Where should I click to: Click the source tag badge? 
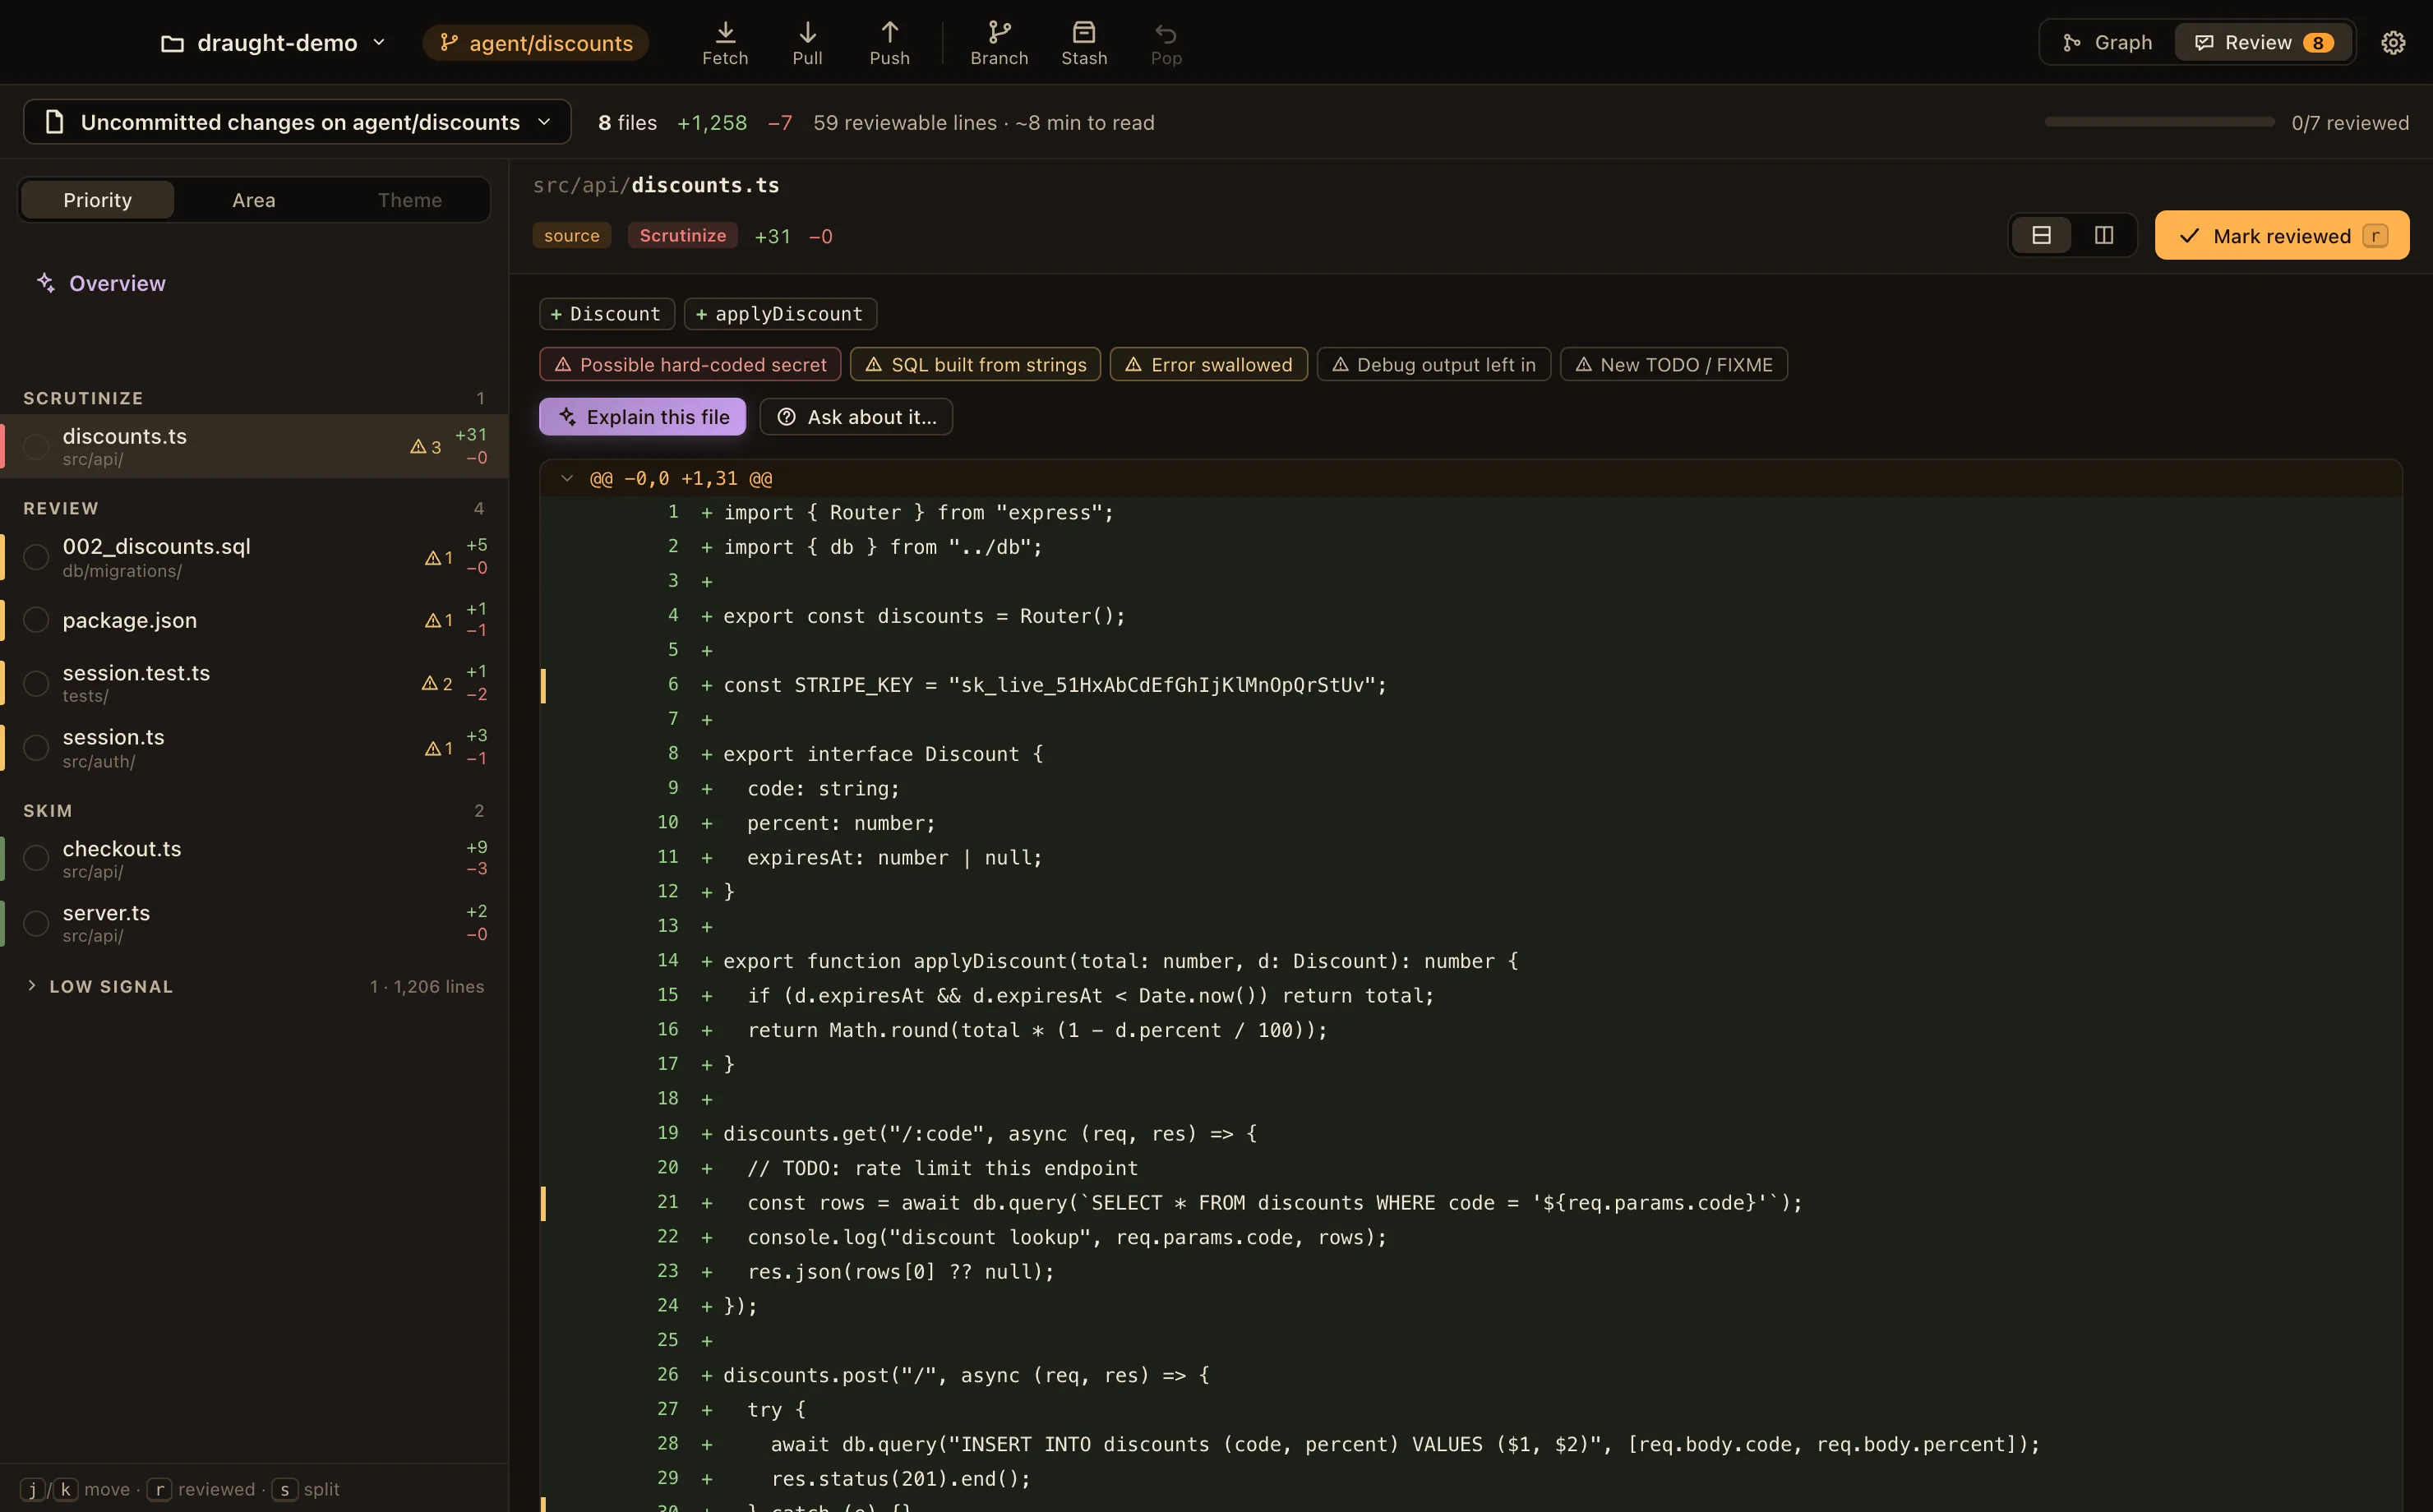571,235
